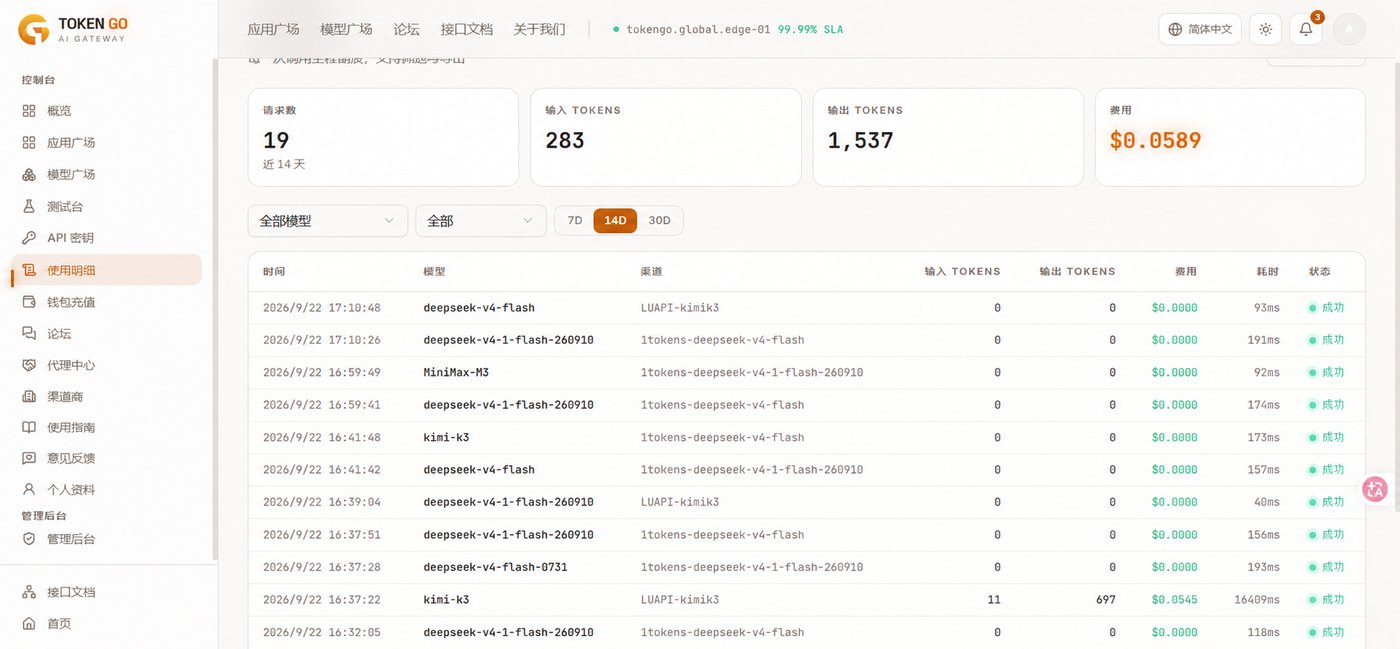Image resolution: width=1400 pixels, height=649 pixels.
Task: Open 应用广场 in the top navigation
Action: click(x=273, y=29)
